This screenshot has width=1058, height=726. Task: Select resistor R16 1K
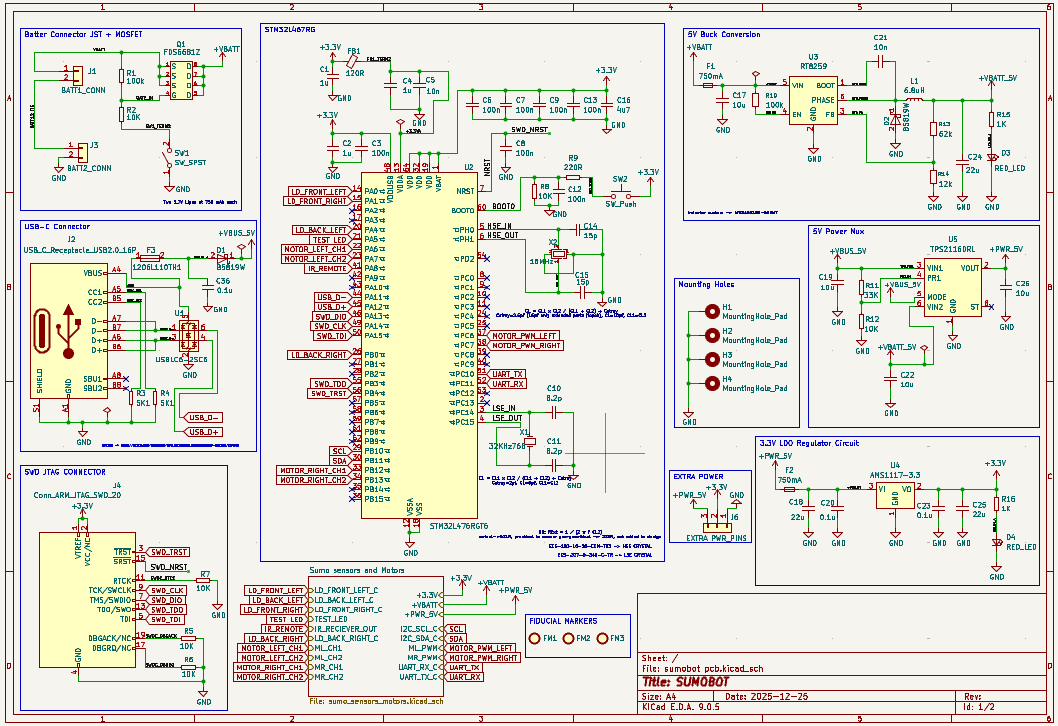tap(996, 504)
